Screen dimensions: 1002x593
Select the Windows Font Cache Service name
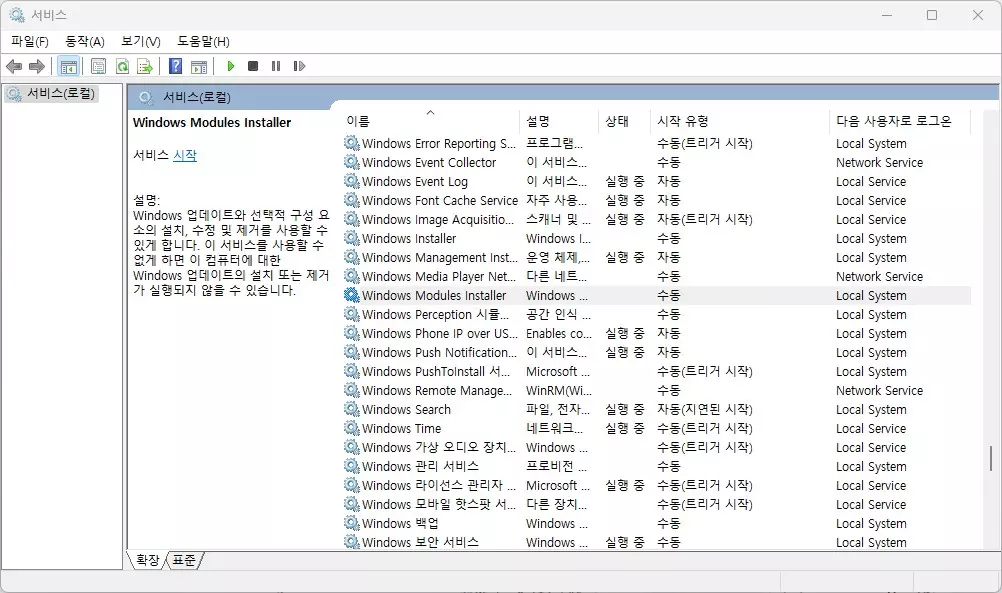(x=440, y=200)
